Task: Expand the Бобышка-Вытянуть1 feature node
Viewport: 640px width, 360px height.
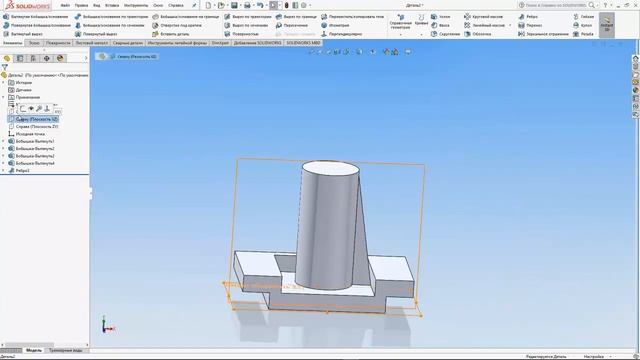Action: pyautogui.click(x=3, y=141)
